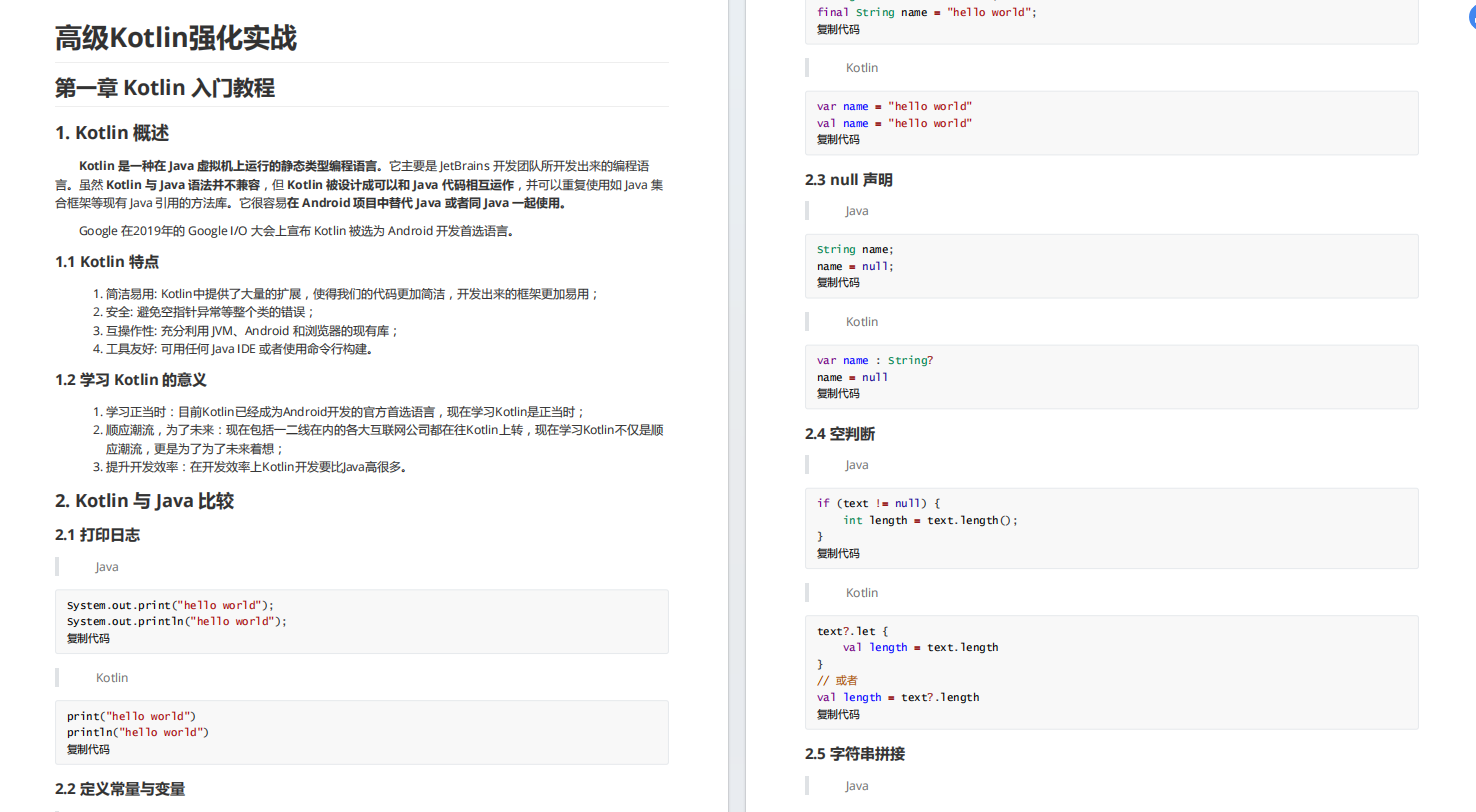Select the heading '2.4 空判断'

coord(841,434)
